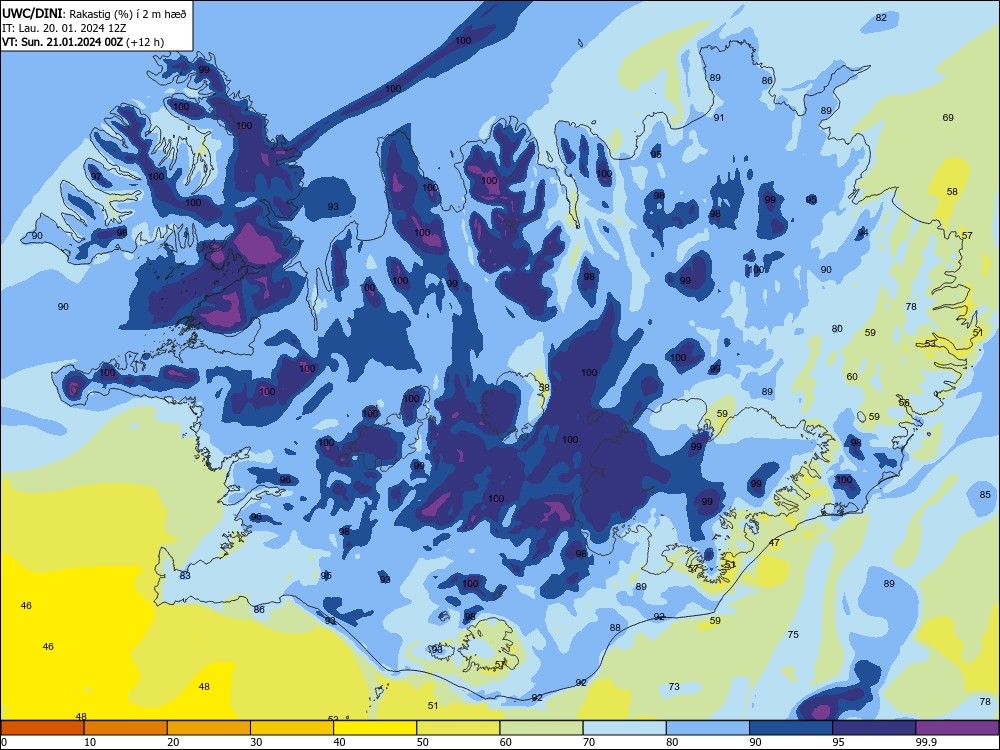
Task: Click the humidity value '82' on the map
Action: pos(881,18)
